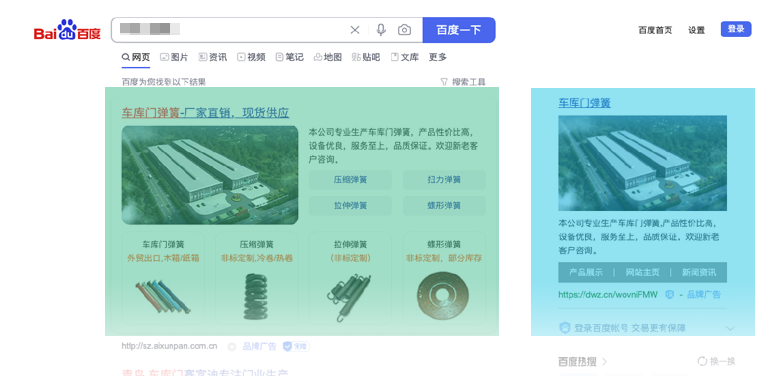Click the top 压缩弹簧 tag button
This screenshot has width=778, height=376.
coord(350,180)
